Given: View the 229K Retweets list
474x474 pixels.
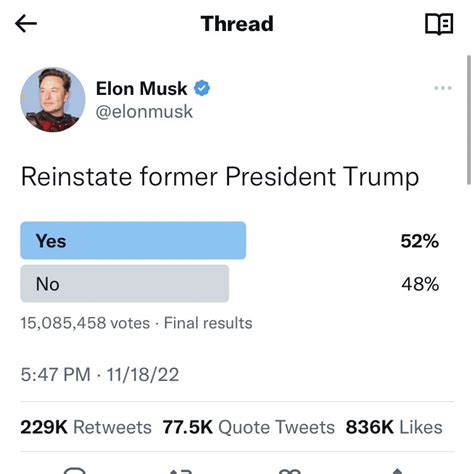Looking at the screenshot, I should click(x=86, y=427).
